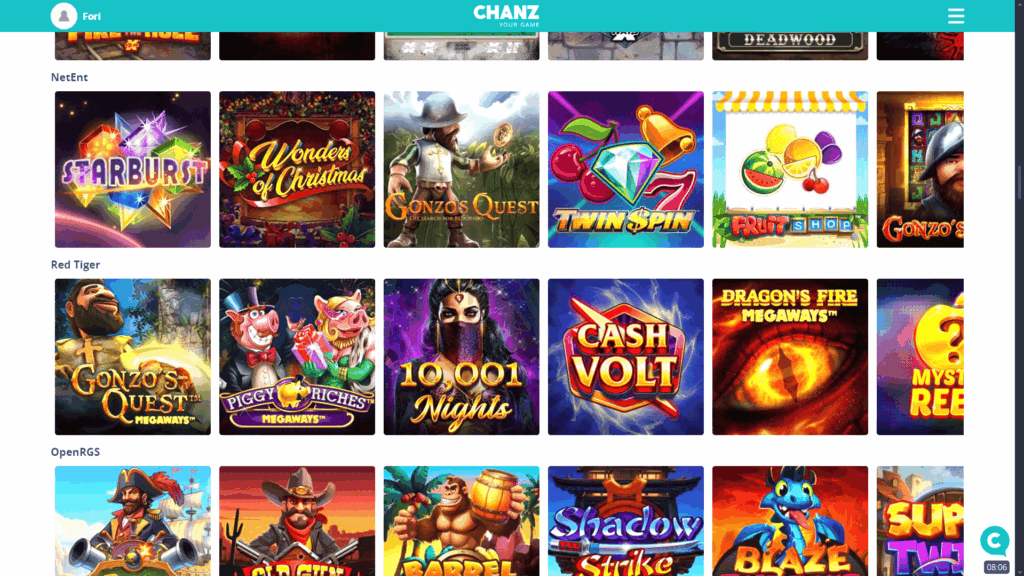Launch Gonzo's Quest Megaways tile
The height and width of the screenshot is (576, 1024).
[x=133, y=357]
